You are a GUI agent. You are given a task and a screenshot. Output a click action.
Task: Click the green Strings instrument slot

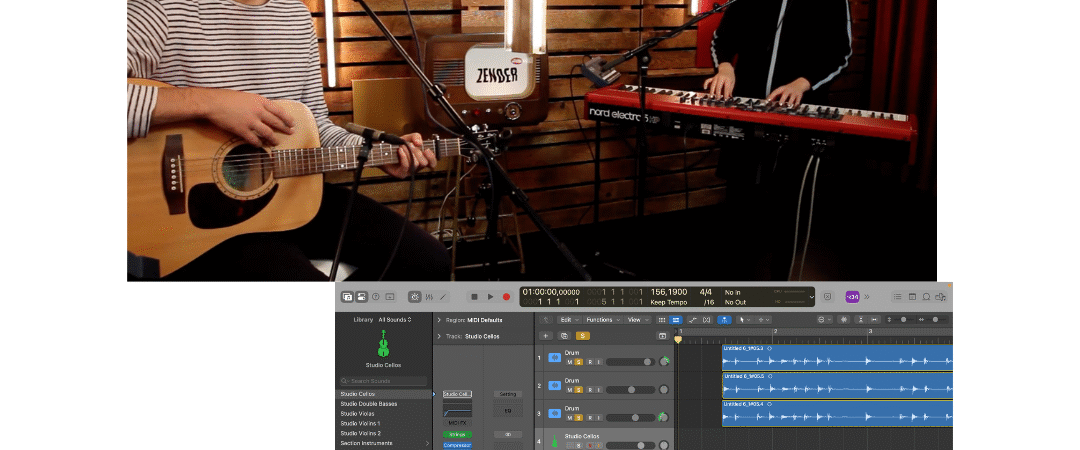[x=457, y=434]
